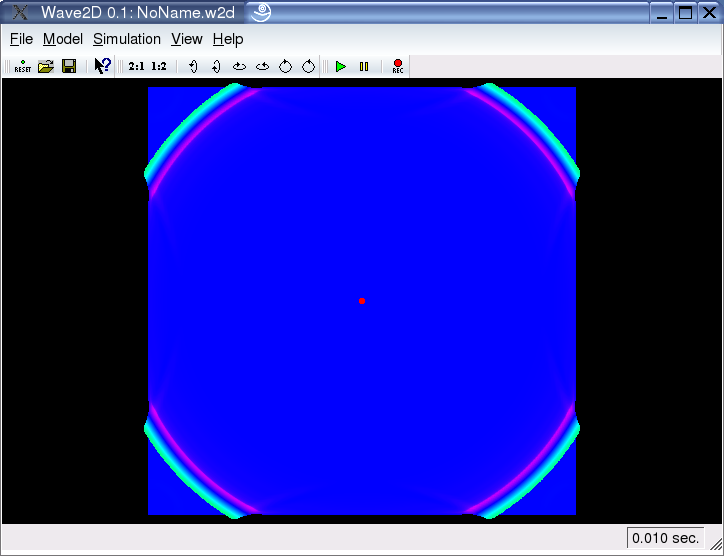Click the fifth rotation icon with circle
The image size is (724, 556).
point(285,66)
